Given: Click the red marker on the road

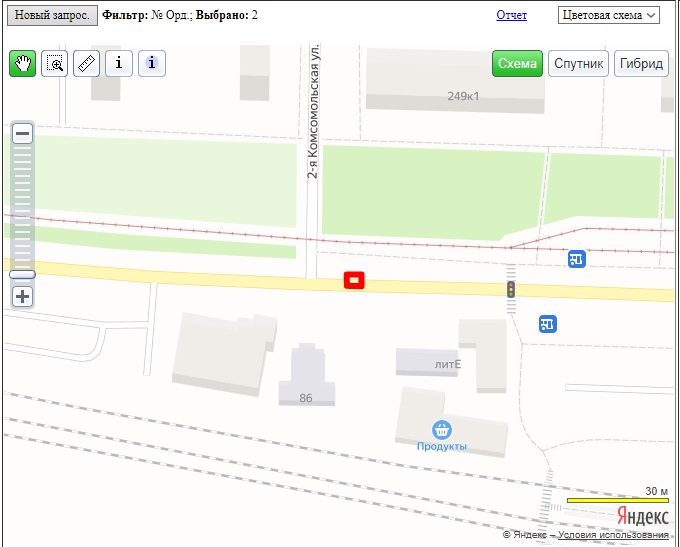Looking at the screenshot, I should (354, 280).
